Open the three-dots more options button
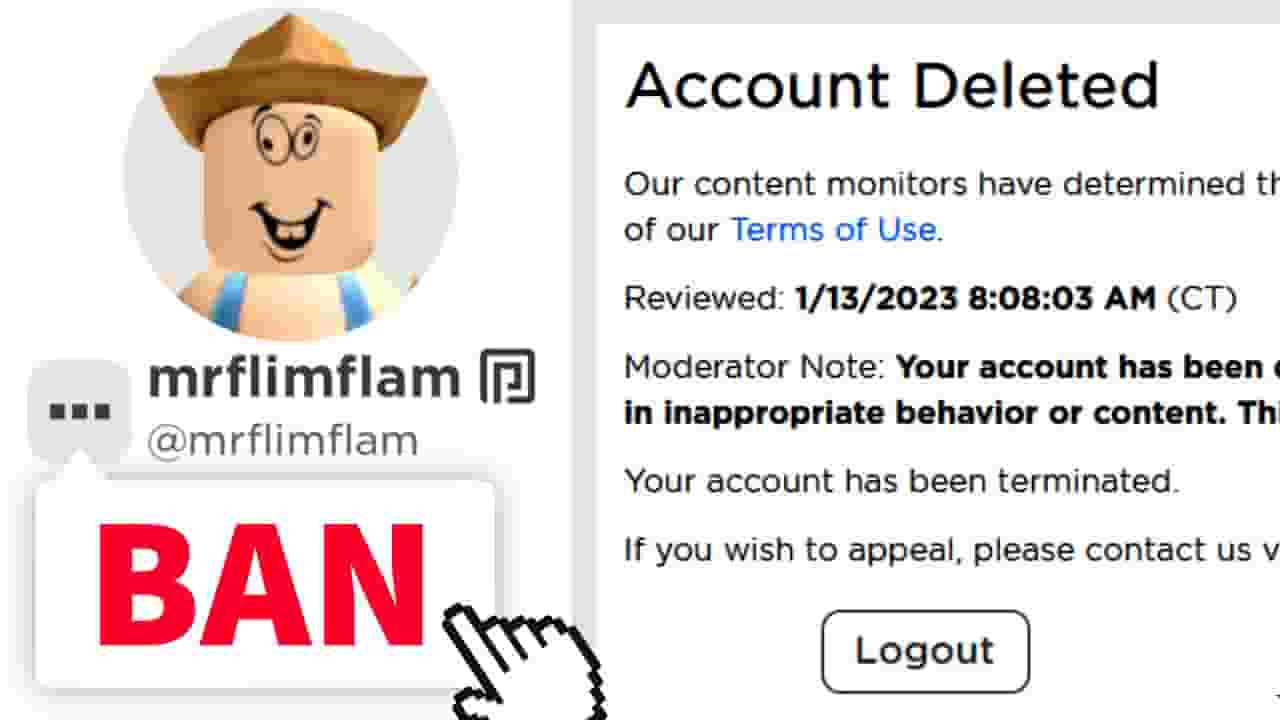 (x=79, y=411)
